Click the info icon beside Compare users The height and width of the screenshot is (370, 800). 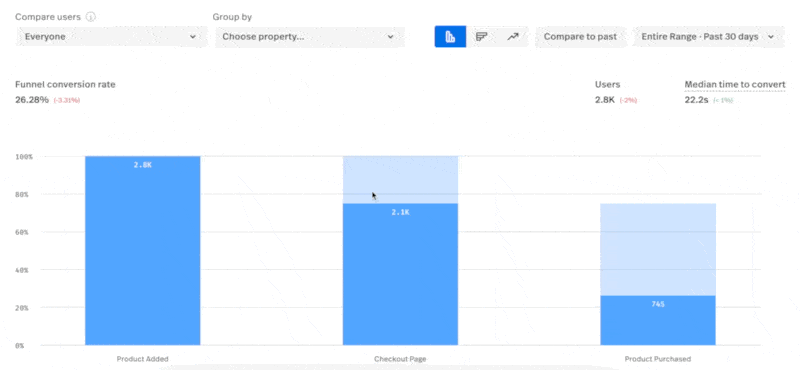[90, 17]
